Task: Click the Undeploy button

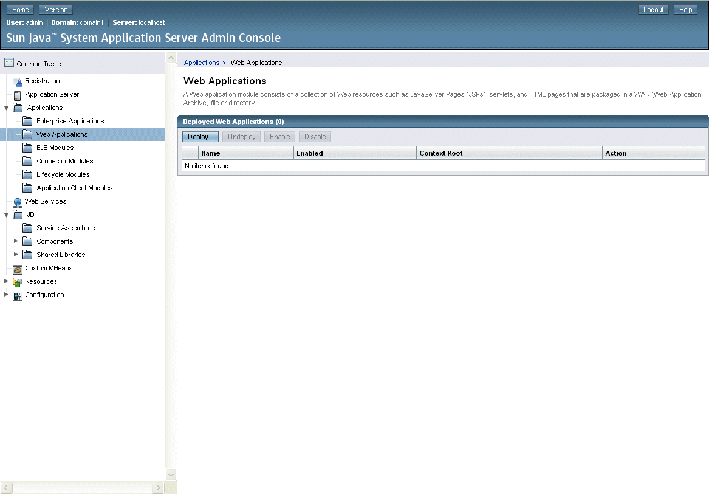Action: [241, 136]
